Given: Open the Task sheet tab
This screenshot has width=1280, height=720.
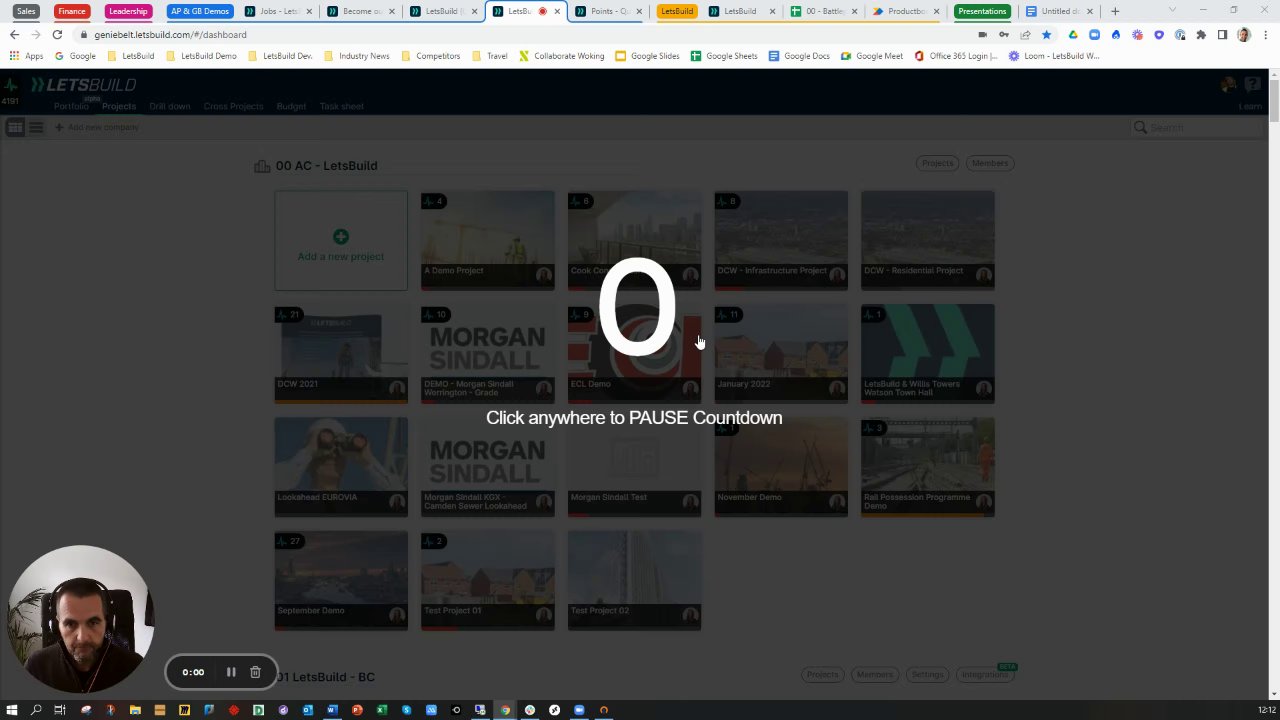Looking at the screenshot, I should 341,106.
